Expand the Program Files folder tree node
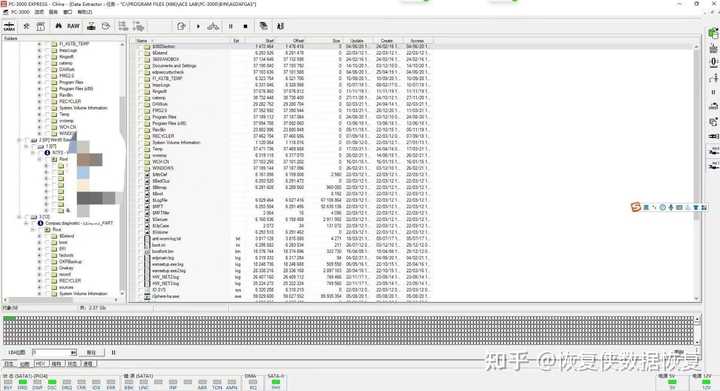The width and height of the screenshot is (720, 391). (39, 82)
